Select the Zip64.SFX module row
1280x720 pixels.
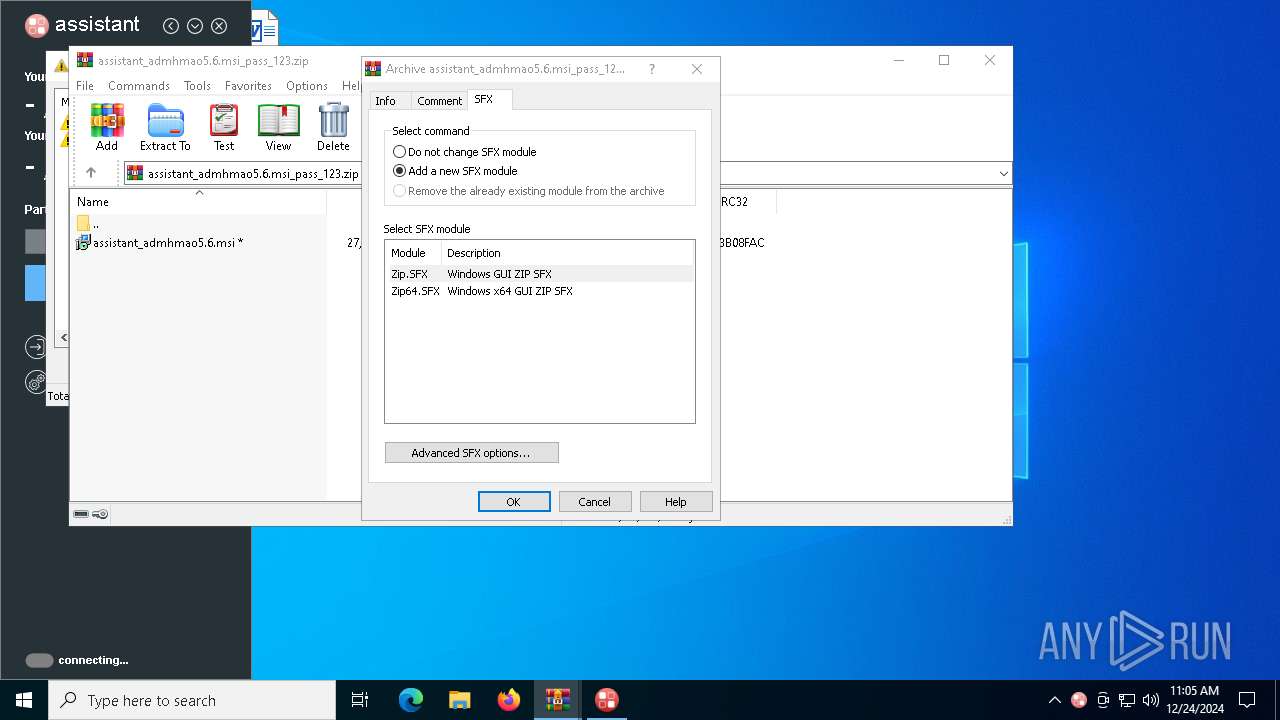pyautogui.click(x=540, y=291)
